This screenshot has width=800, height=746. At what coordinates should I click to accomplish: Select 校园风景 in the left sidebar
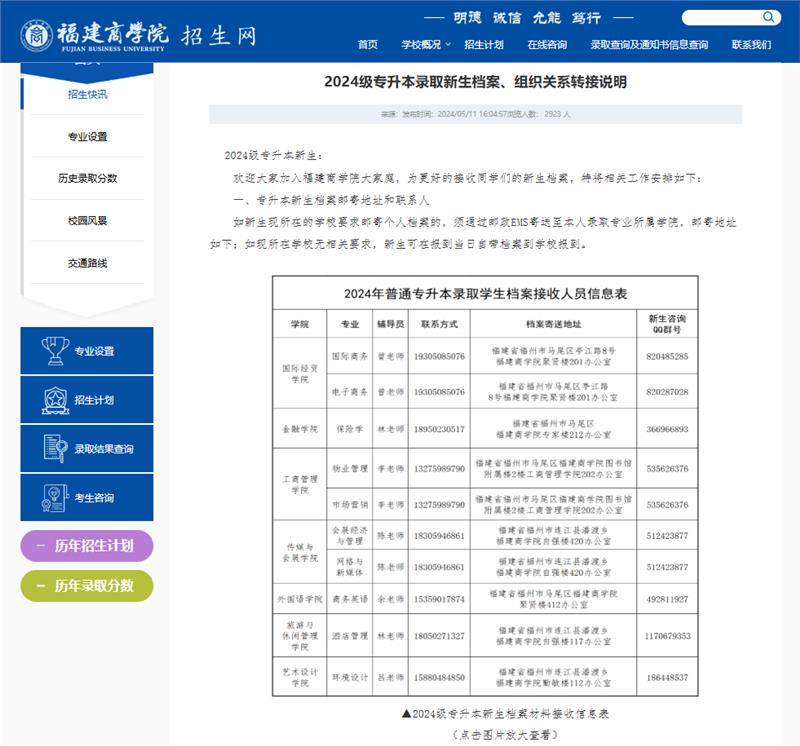87,220
